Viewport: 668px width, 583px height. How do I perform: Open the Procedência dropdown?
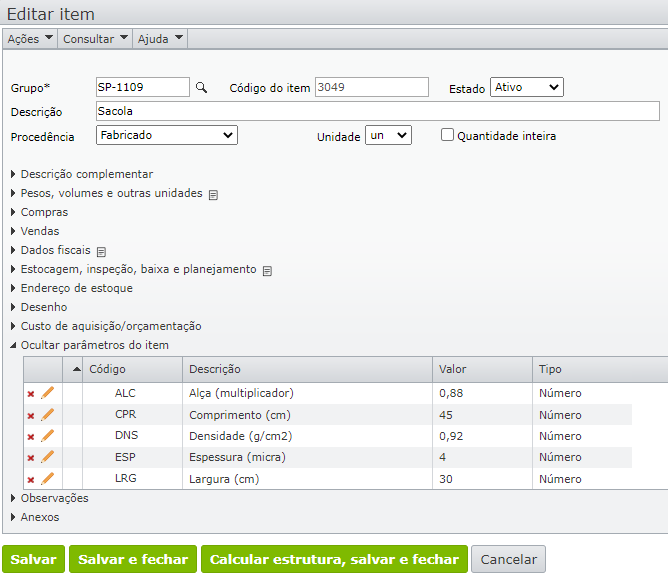[x=166, y=135]
